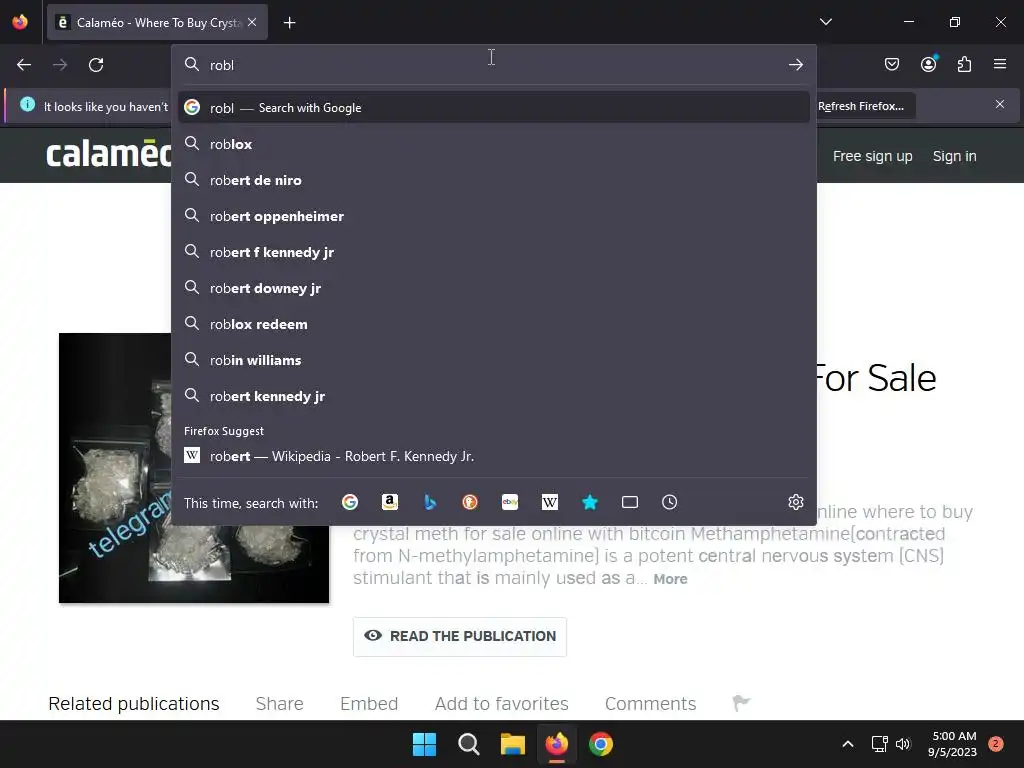
Task: Choose the robert de niro suggestion
Action: click(x=494, y=180)
